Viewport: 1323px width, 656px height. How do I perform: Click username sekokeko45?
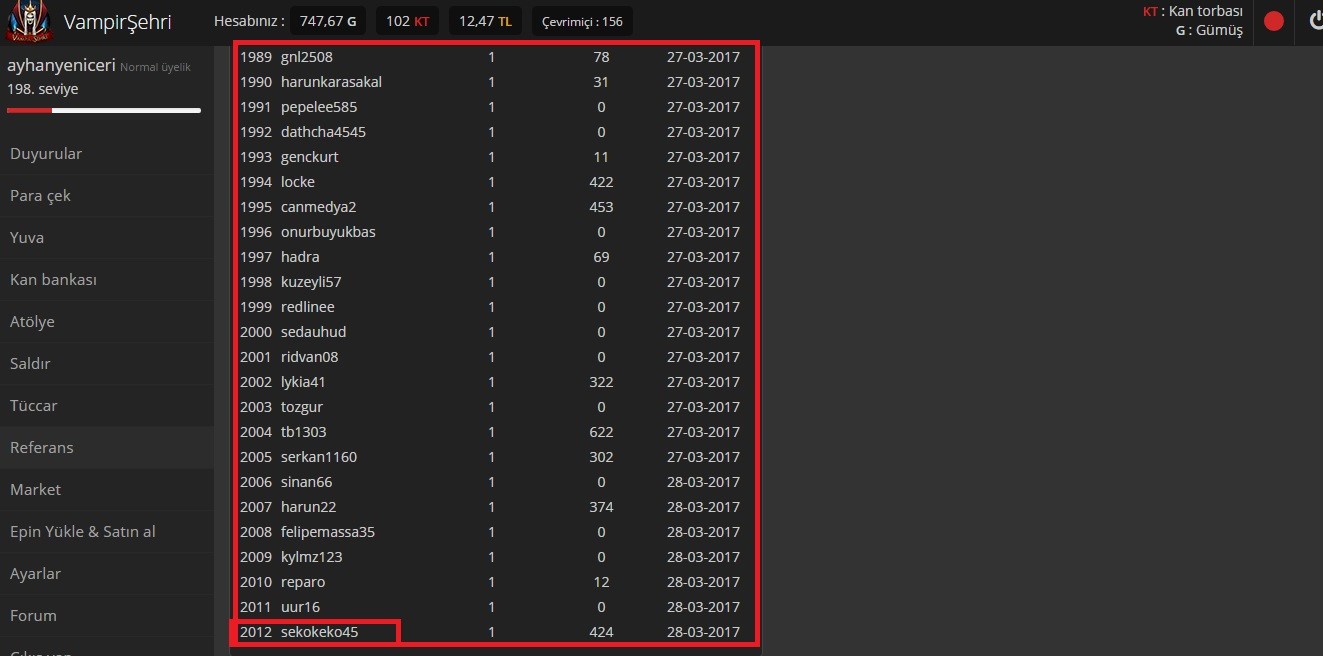(320, 632)
